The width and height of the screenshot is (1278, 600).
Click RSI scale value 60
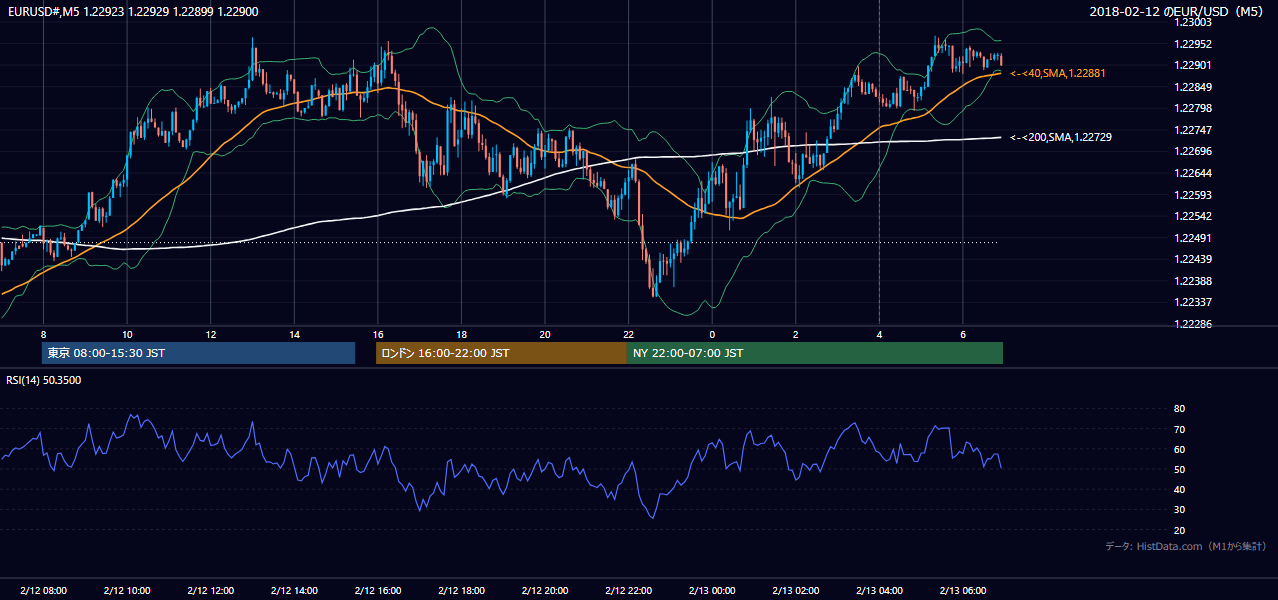[x=1179, y=450]
